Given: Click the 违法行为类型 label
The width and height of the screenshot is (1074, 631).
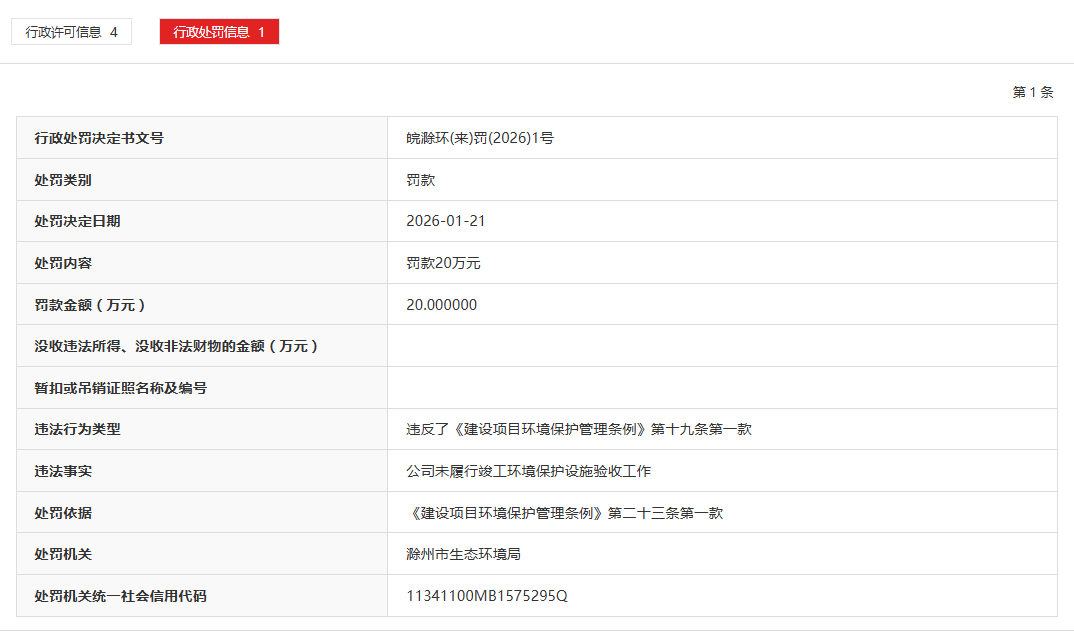Looking at the screenshot, I should (77, 430).
